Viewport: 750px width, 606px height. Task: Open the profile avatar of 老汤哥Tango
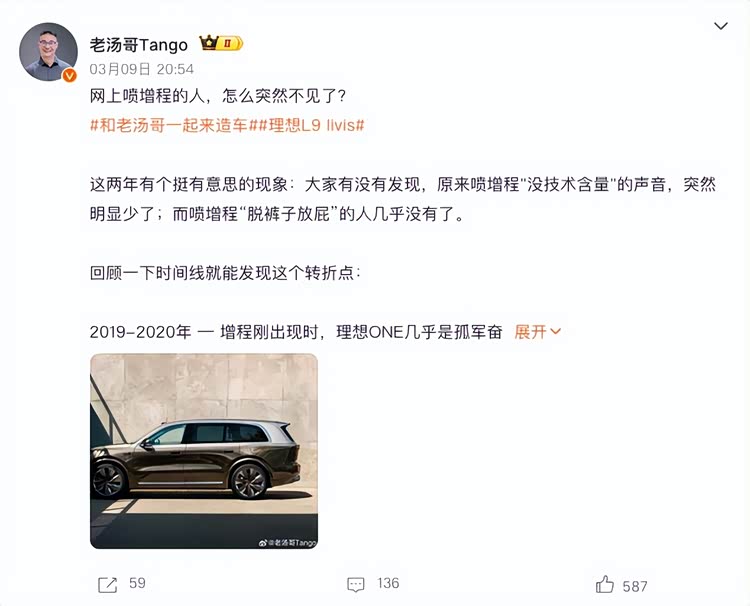click(48, 52)
